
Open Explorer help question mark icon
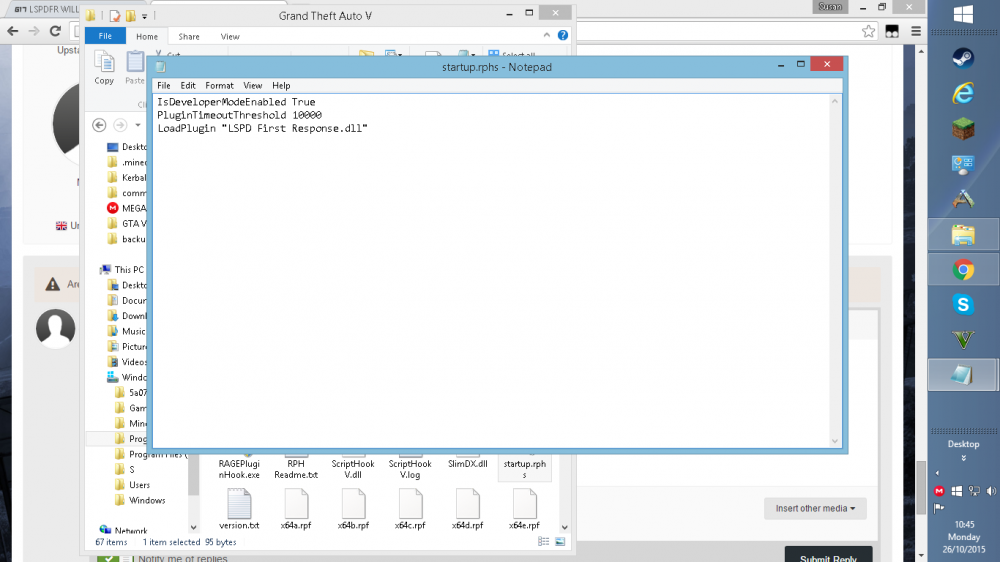point(562,35)
